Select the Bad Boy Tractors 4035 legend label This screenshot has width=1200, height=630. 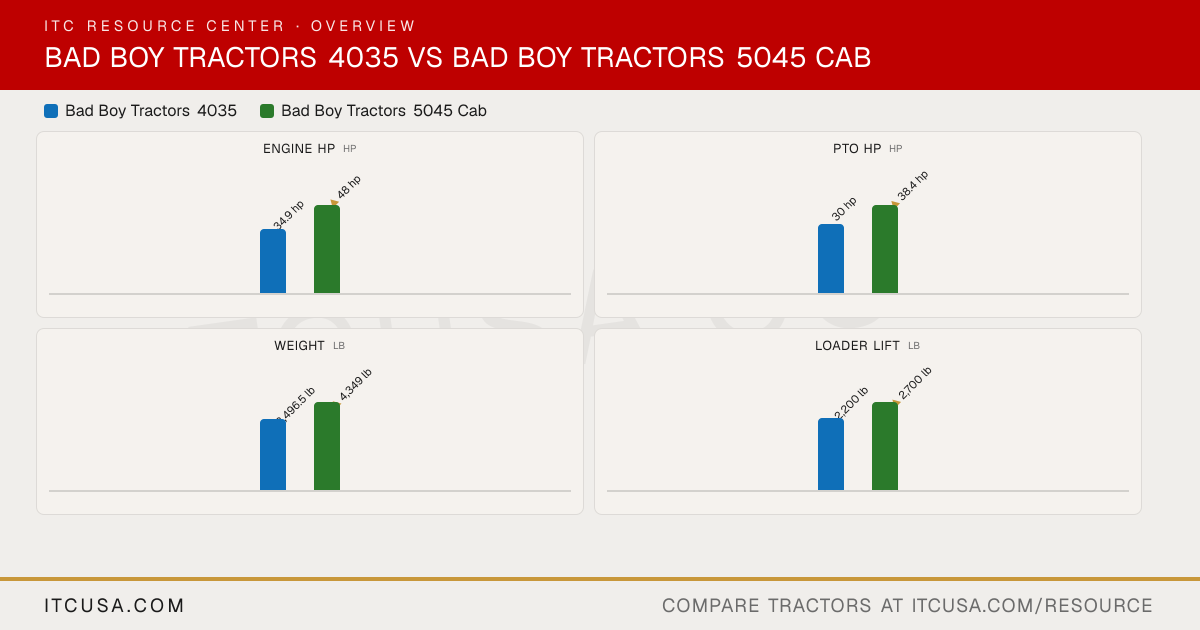151,111
